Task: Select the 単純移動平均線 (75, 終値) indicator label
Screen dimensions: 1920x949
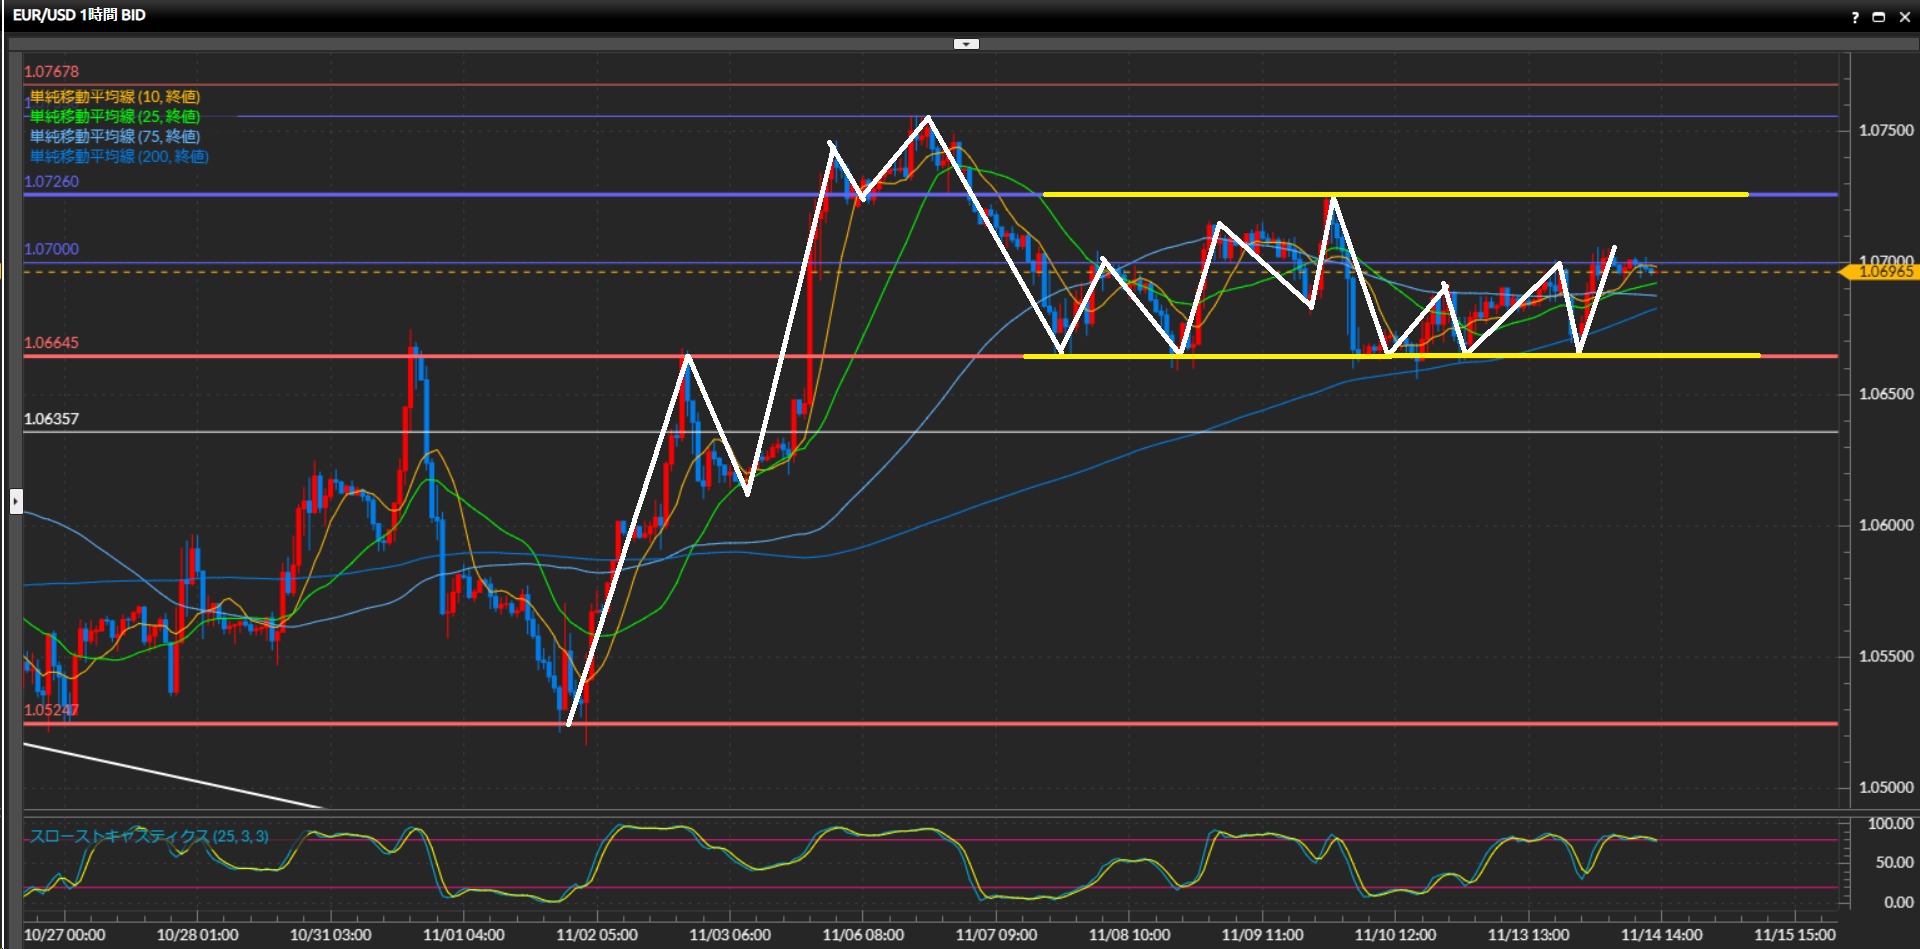Action: click(115, 137)
